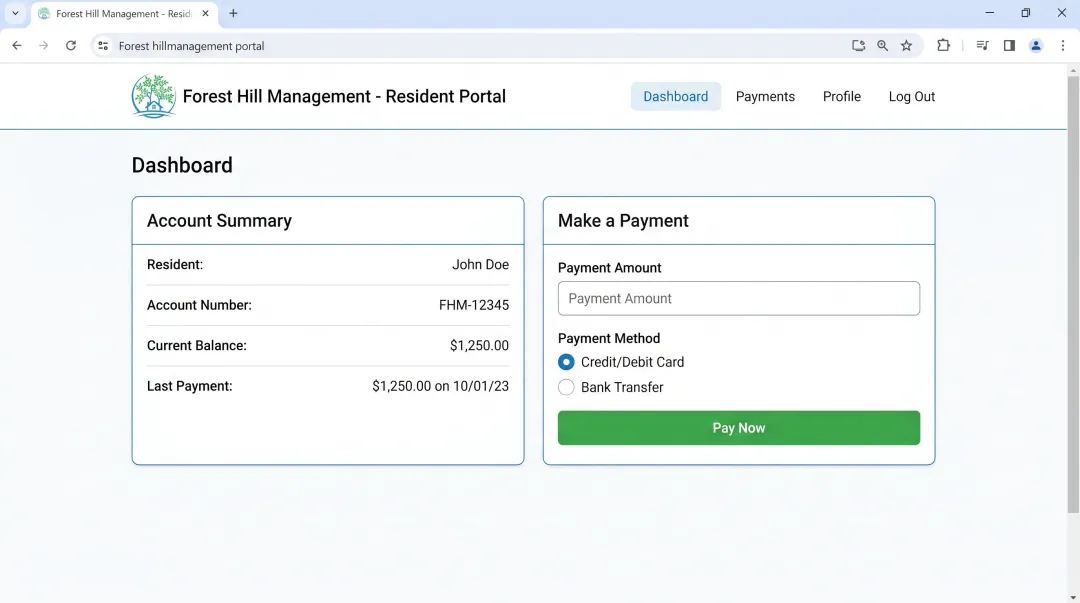The height and width of the screenshot is (603, 1080).
Task: Open the tab search dropdown arrow
Action: [x=15, y=13]
